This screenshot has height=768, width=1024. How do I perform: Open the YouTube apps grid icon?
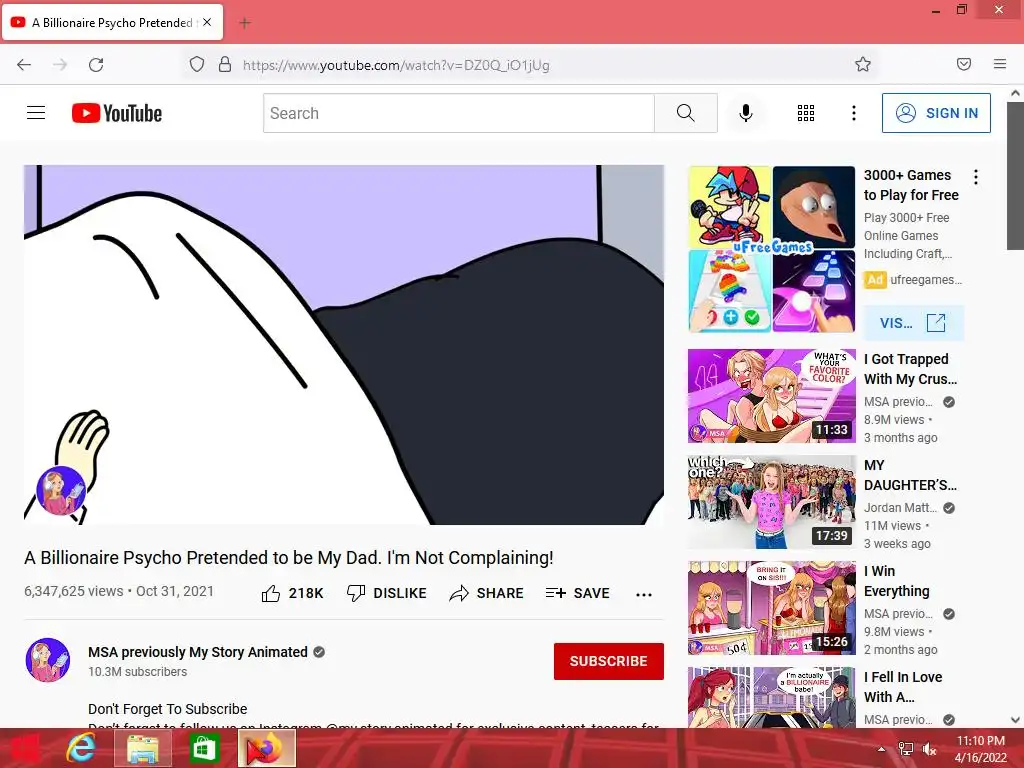click(x=806, y=113)
